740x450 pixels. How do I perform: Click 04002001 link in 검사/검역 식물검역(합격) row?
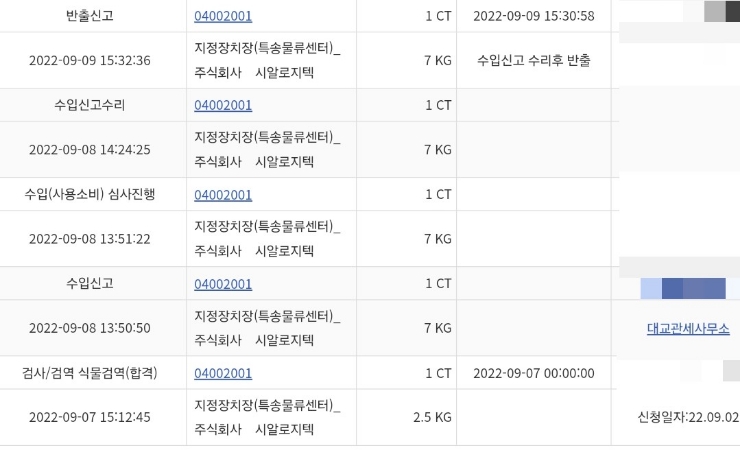(x=223, y=373)
